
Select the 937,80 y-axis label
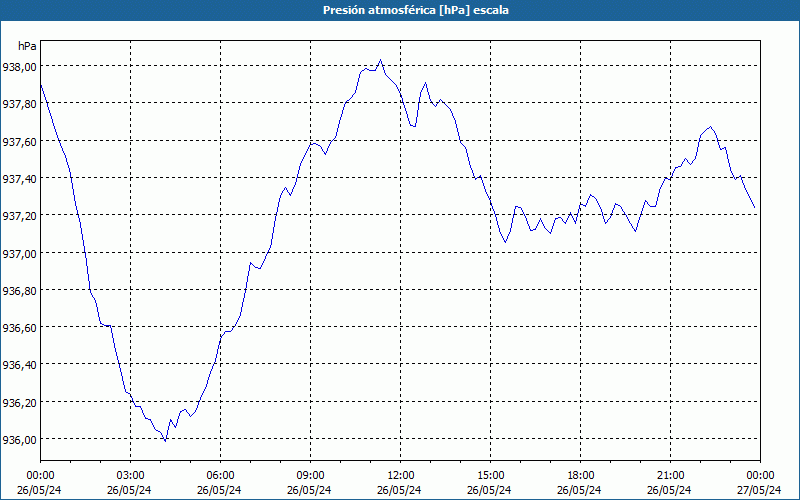(19, 104)
